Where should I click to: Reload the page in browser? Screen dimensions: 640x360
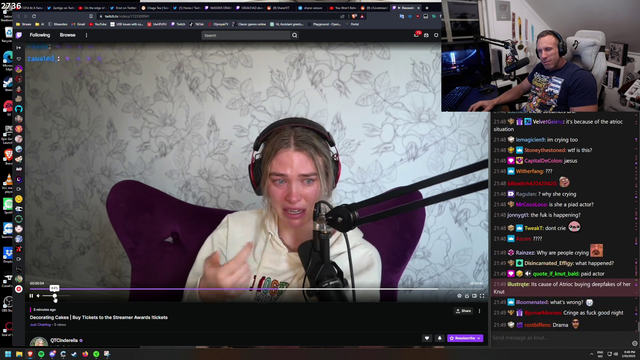[34, 16]
